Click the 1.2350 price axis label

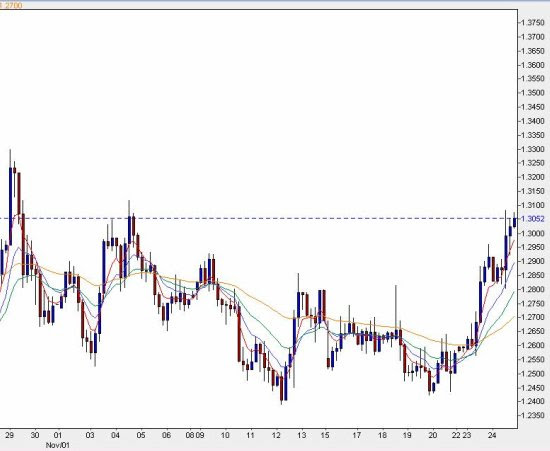[533, 415]
